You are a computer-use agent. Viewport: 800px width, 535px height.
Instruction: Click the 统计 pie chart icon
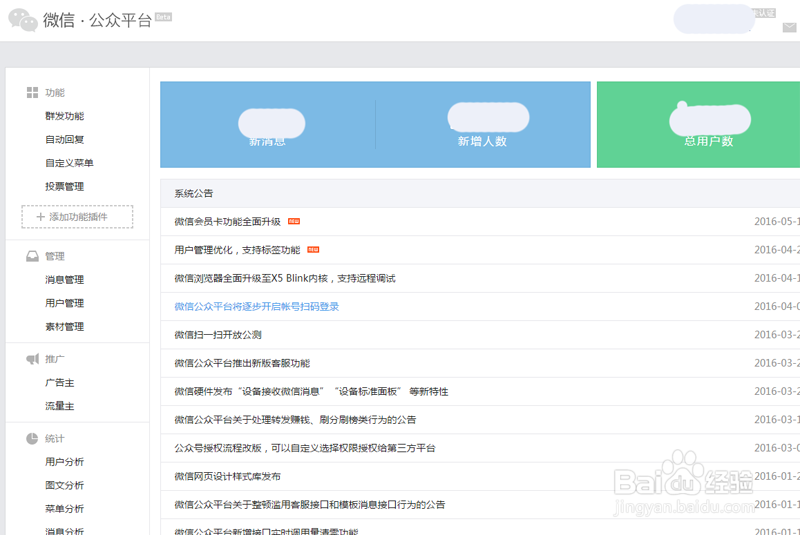(x=32, y=438)
